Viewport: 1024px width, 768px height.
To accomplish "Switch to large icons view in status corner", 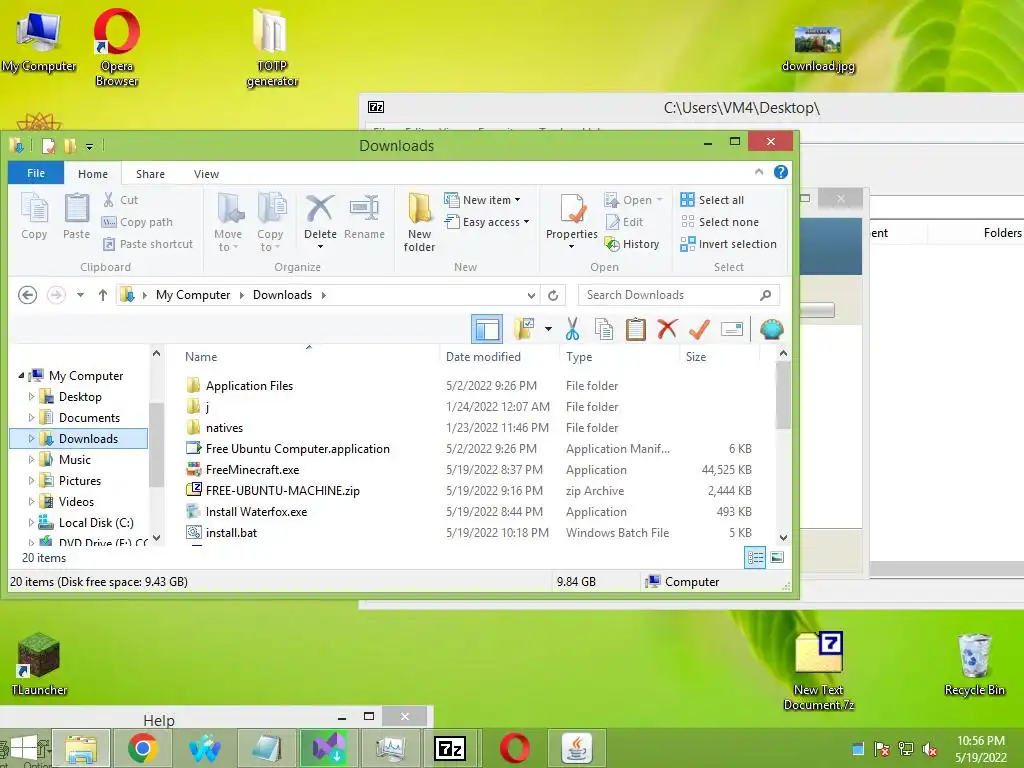I will pyautogui.click(x=777, y=557).
